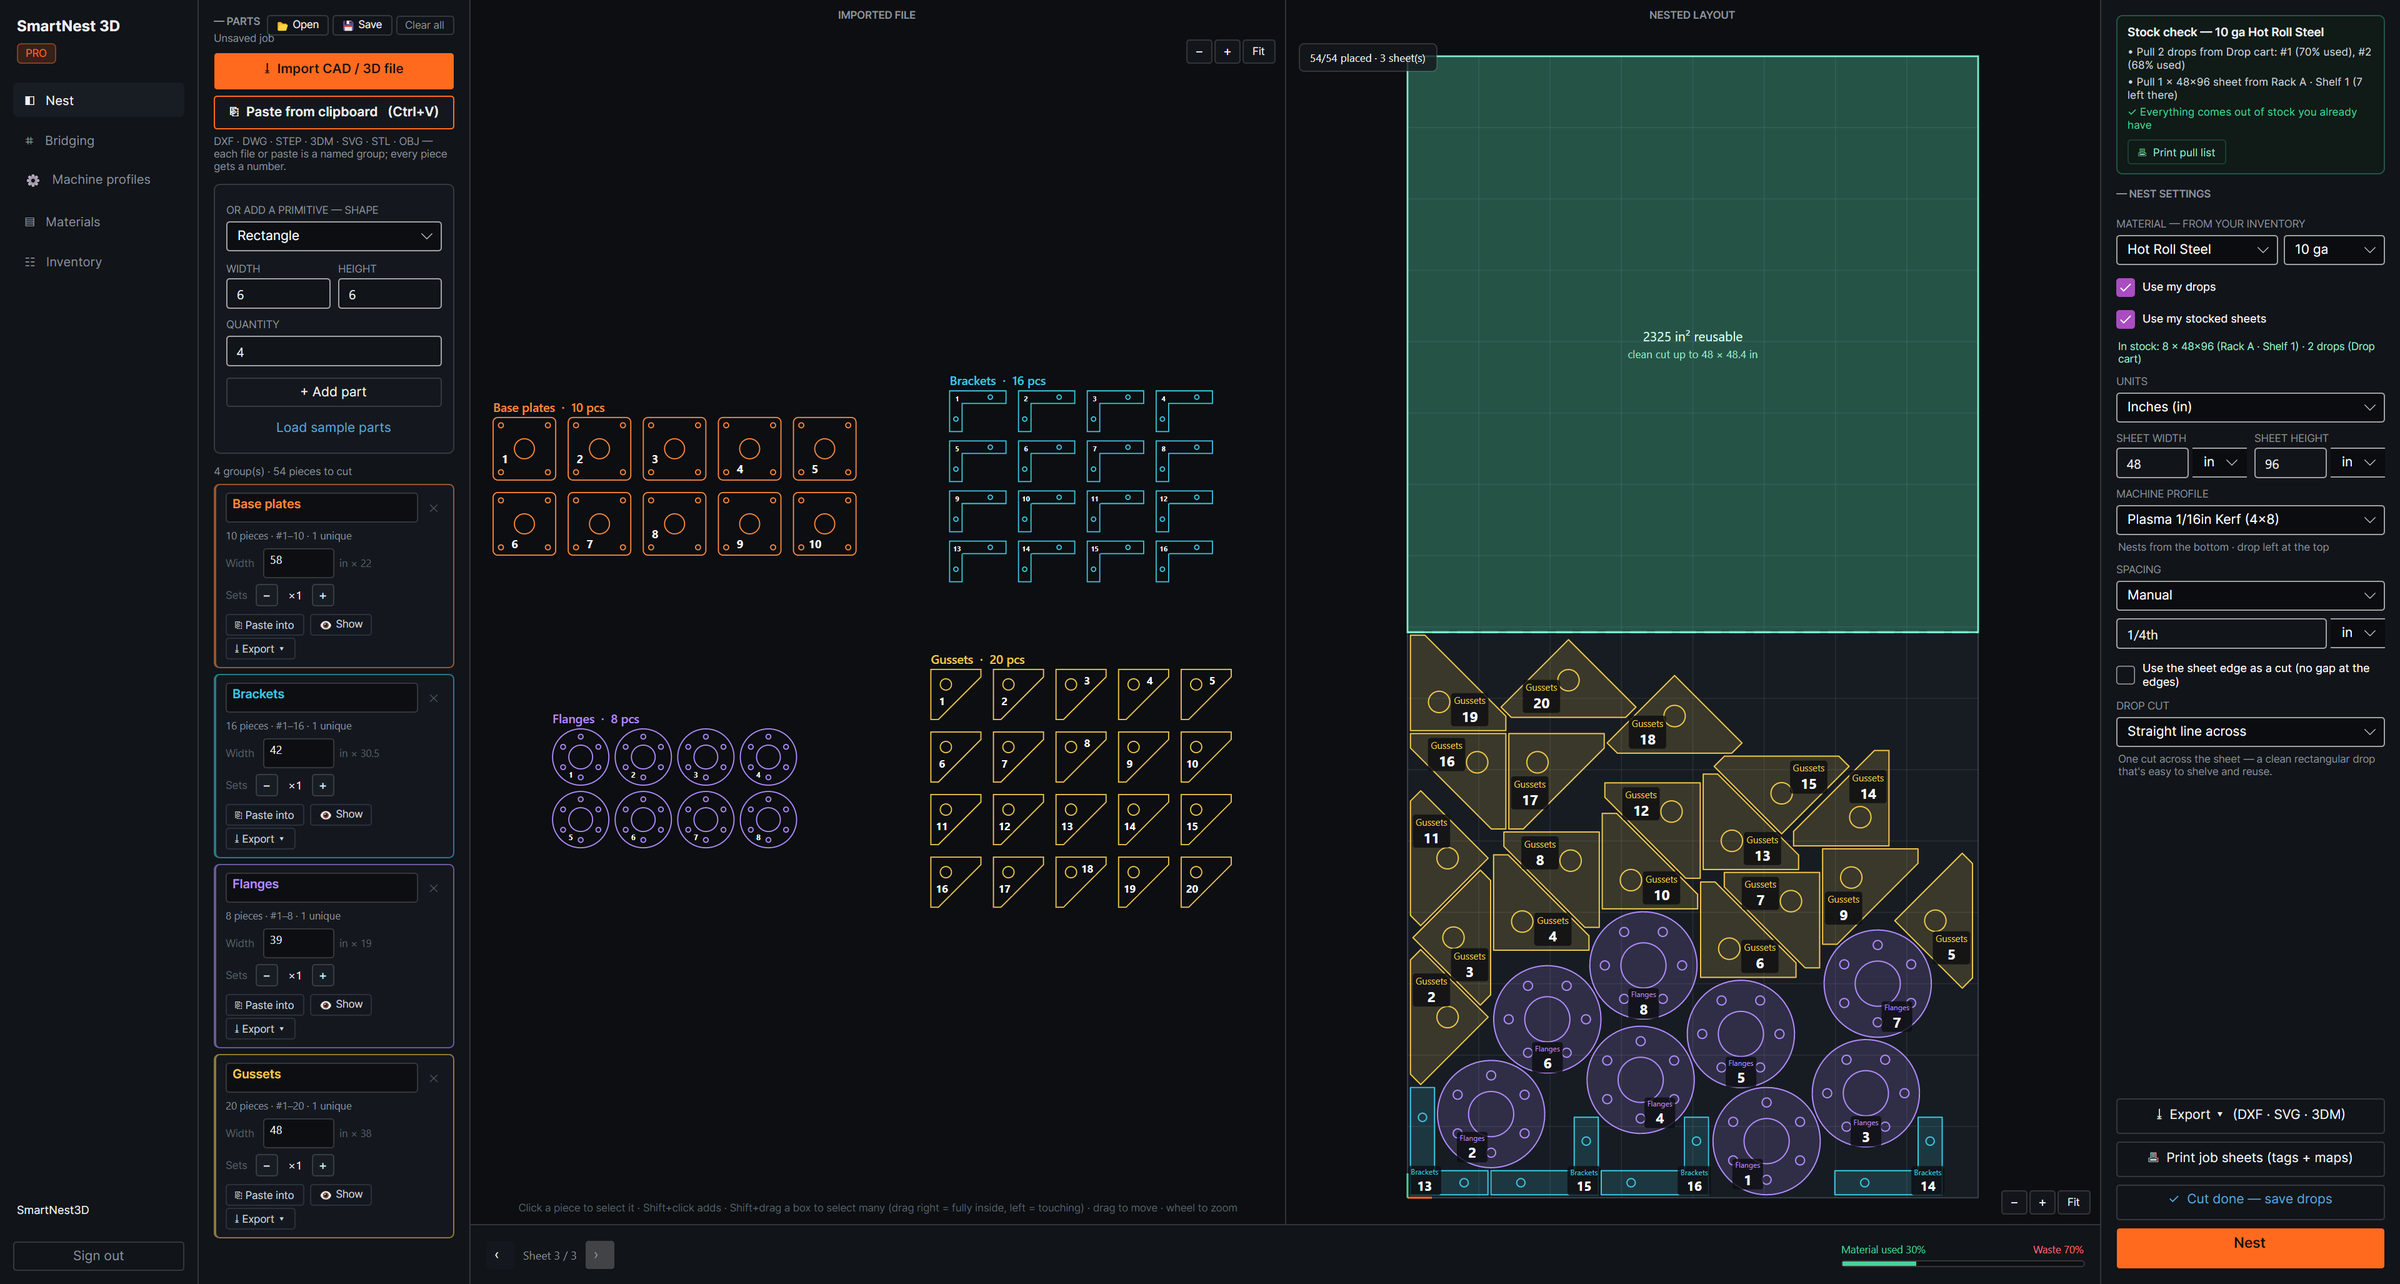Click the Save job disk button
The width and height of the screenshot is (2400, 1284).
(x=362, y=25)
